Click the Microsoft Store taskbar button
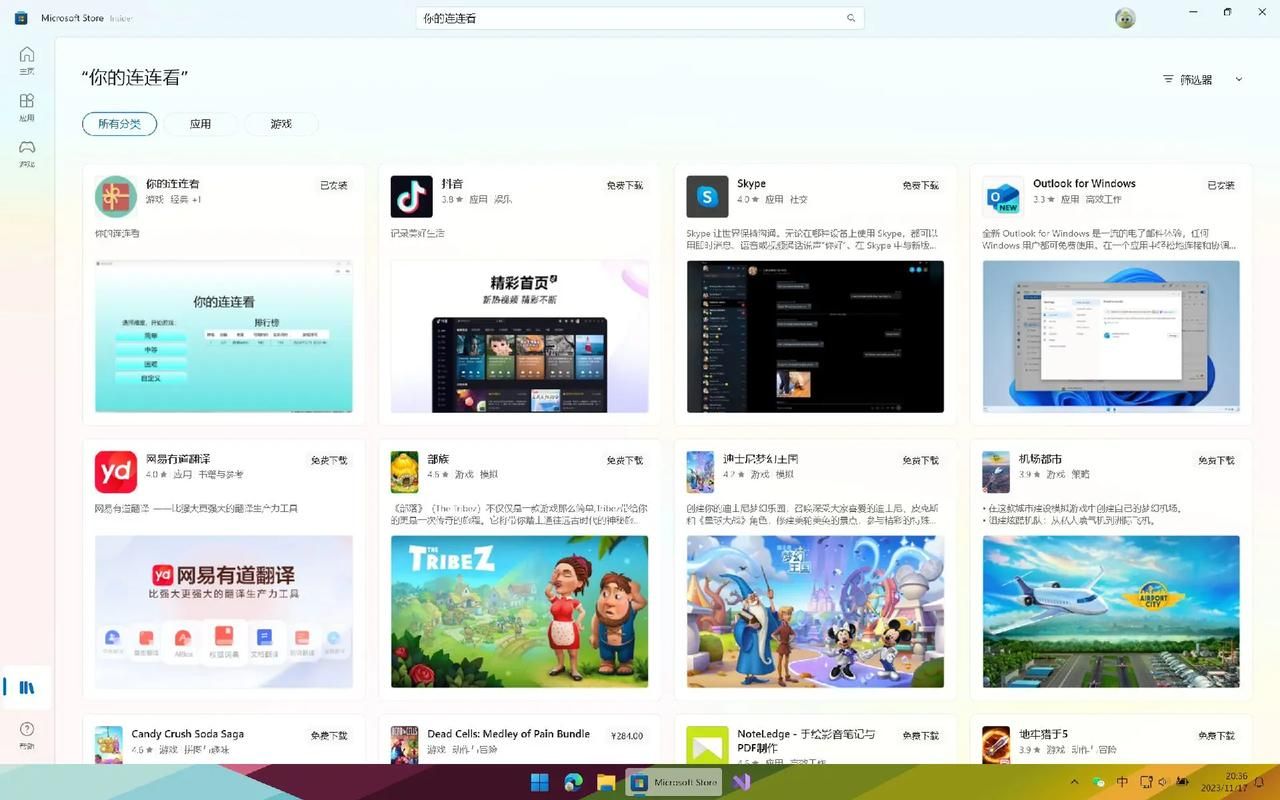This screenshot has width=1280, height=800. point(674,782)
